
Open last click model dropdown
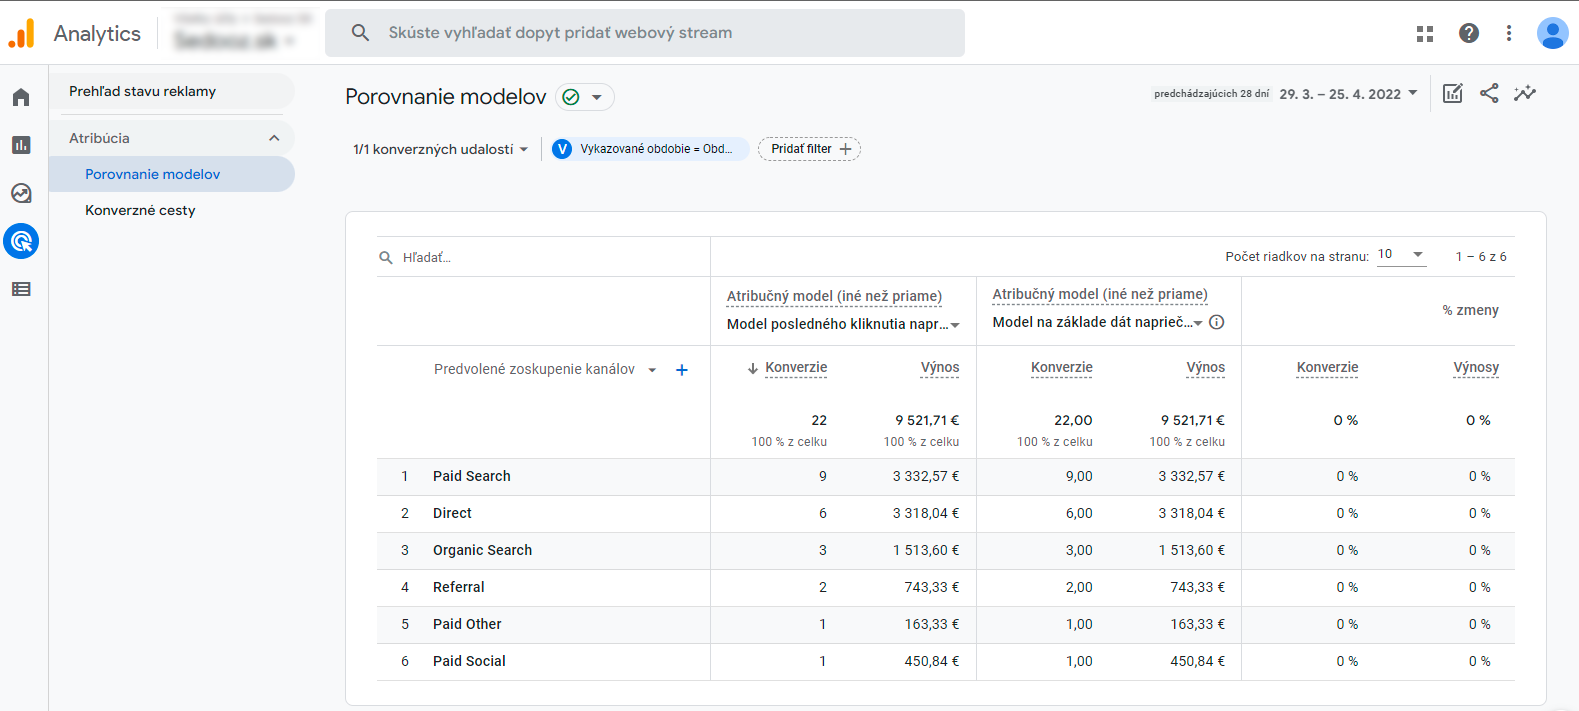(843, 324)
